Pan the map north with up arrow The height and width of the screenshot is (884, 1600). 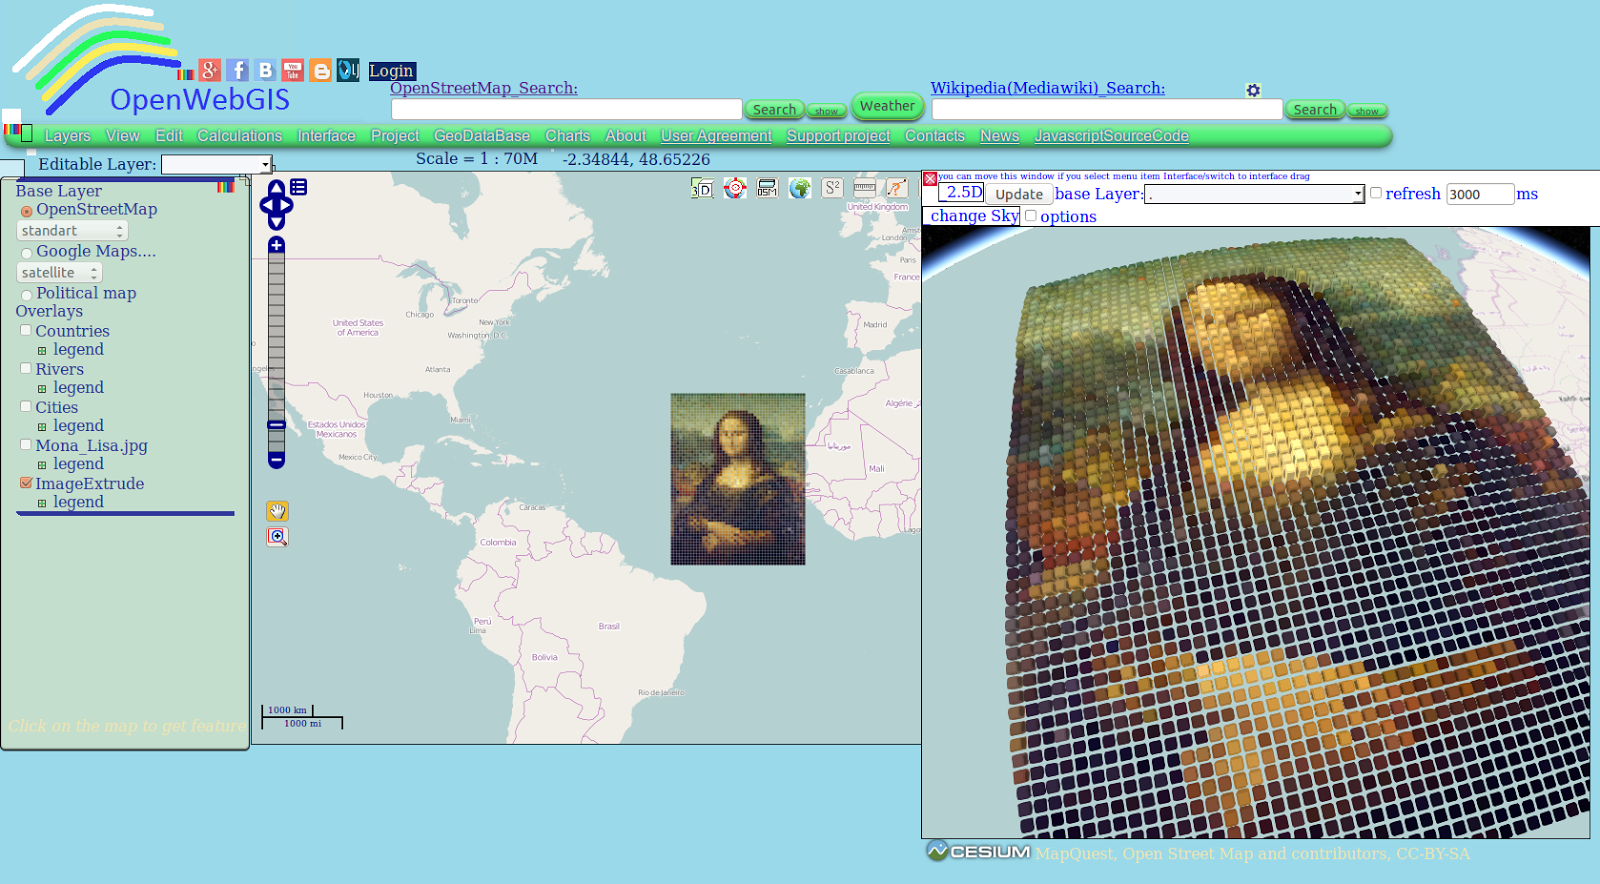click(x=276, y=188)
